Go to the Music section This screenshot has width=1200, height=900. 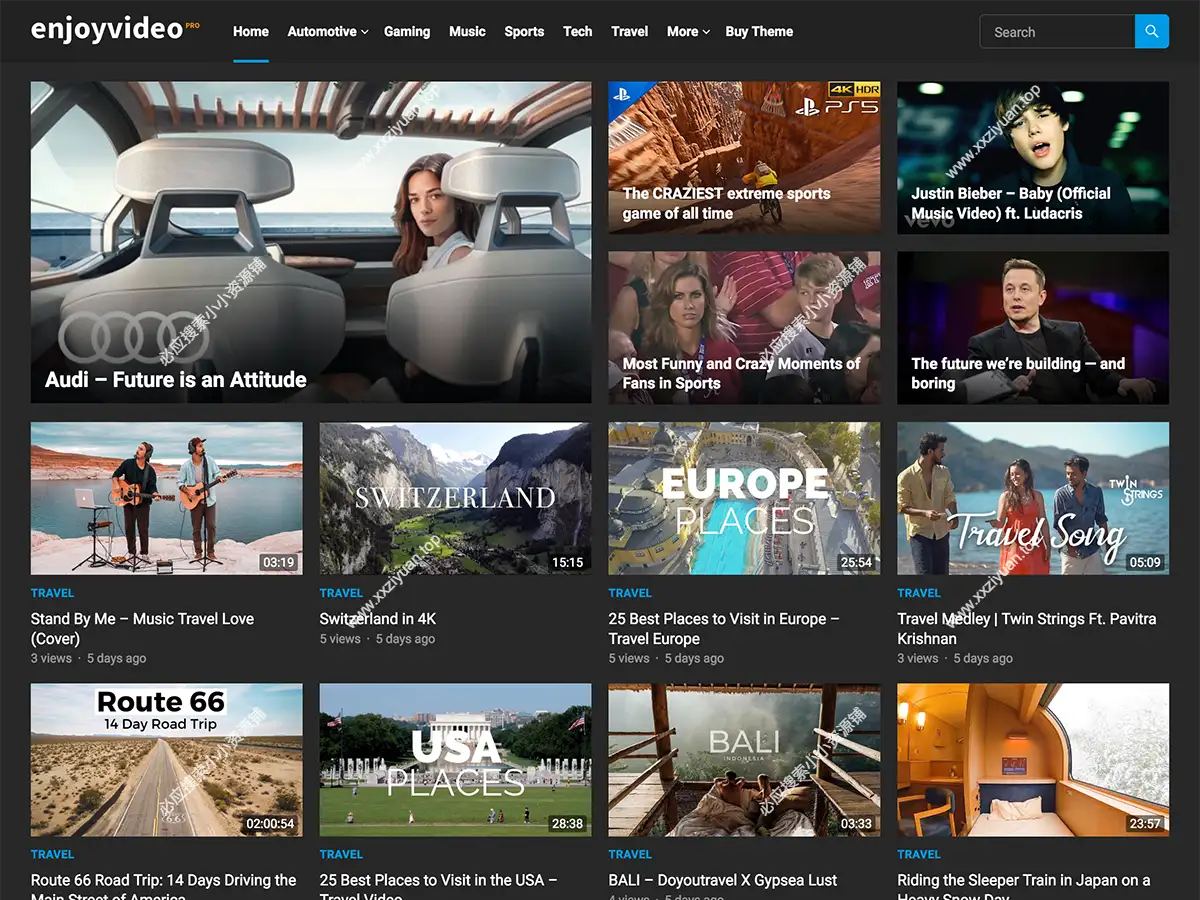[467, 32]
